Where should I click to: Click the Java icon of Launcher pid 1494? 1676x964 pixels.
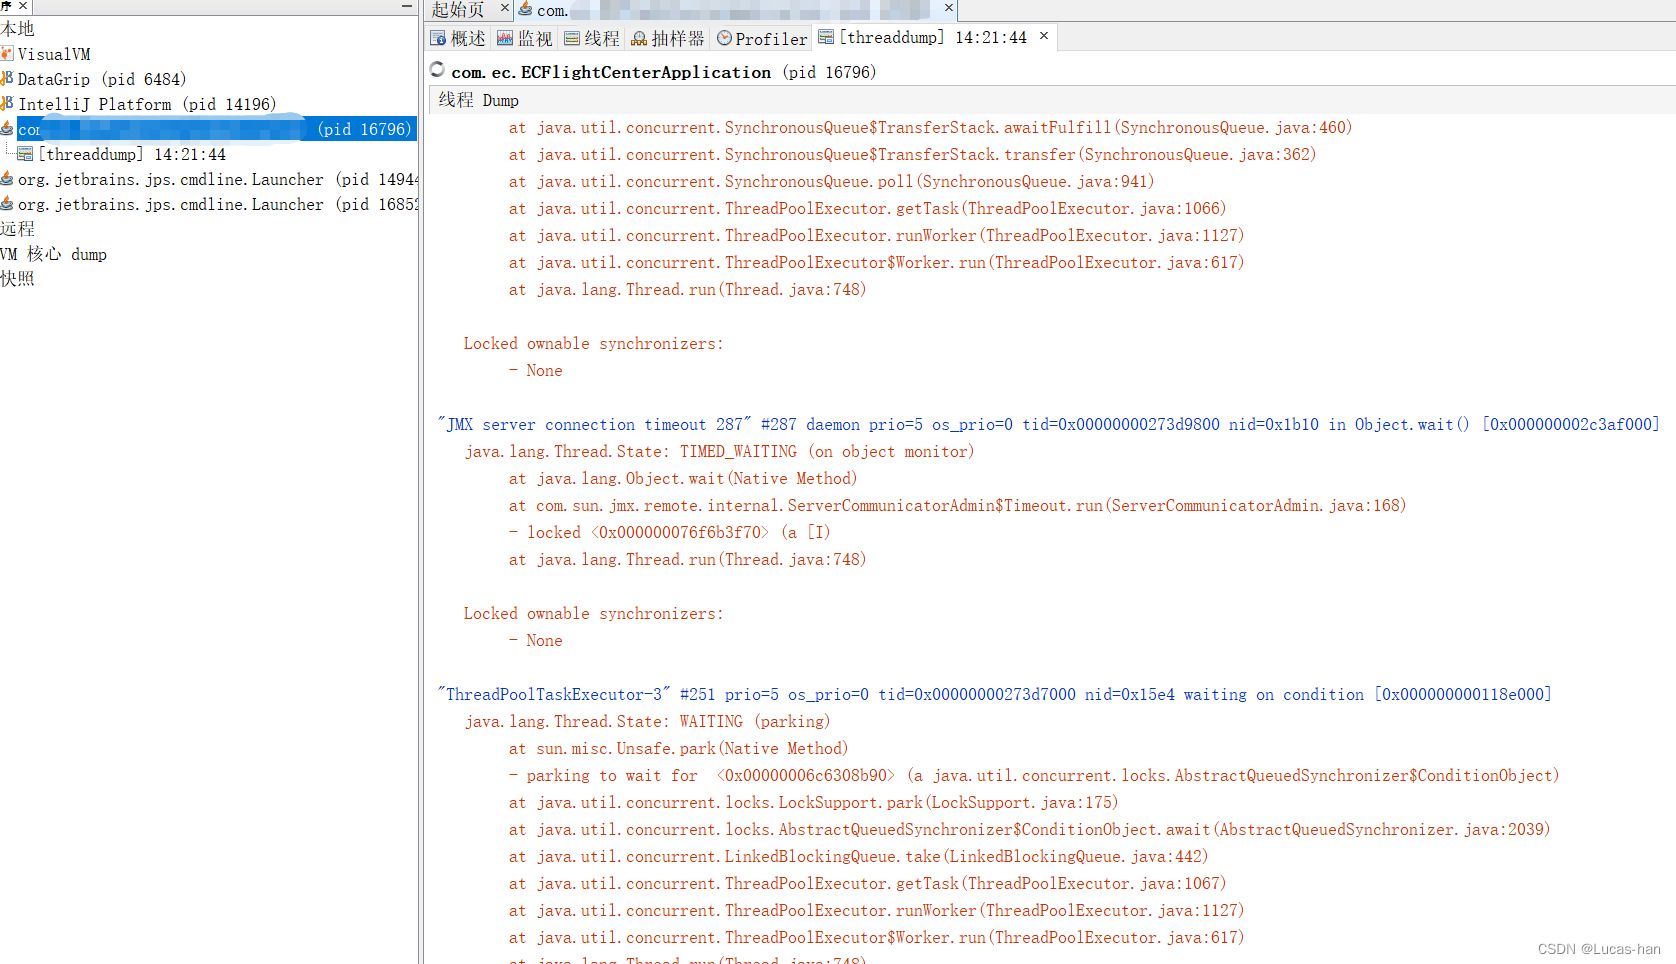(x=7, y=179)
